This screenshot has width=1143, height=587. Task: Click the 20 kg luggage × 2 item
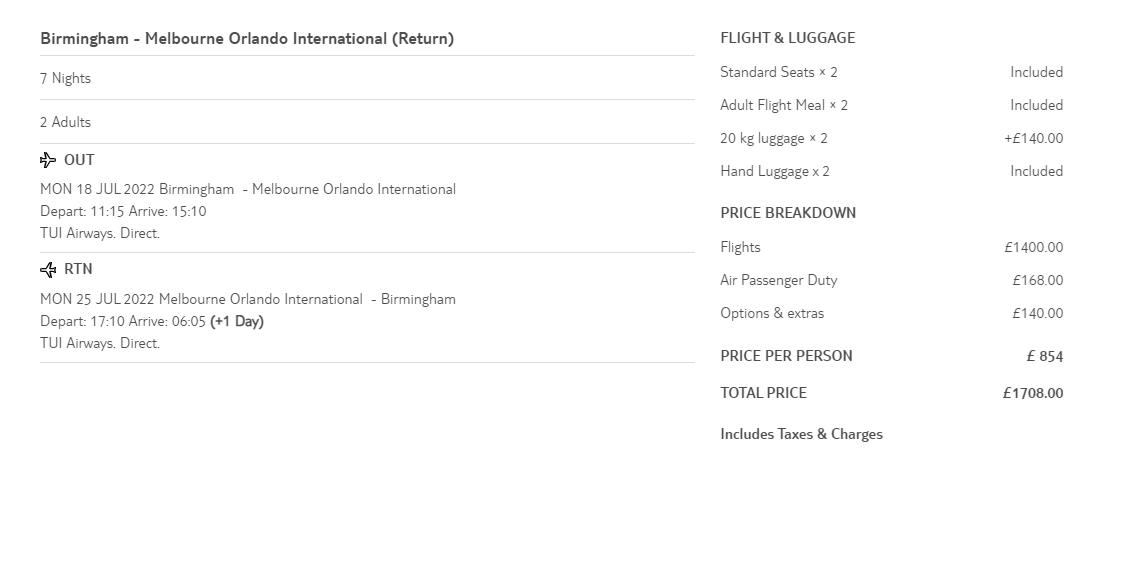click(774, 139)
